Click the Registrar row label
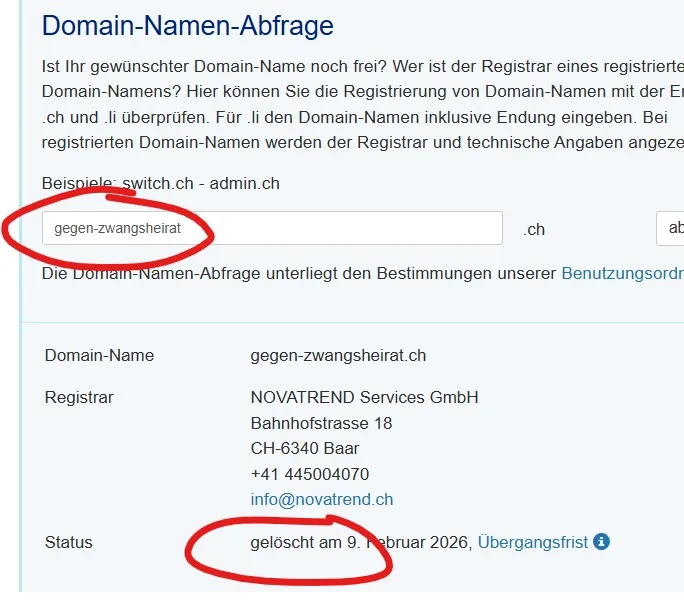Viewport: 684px width, 600px height. (79, 397)
